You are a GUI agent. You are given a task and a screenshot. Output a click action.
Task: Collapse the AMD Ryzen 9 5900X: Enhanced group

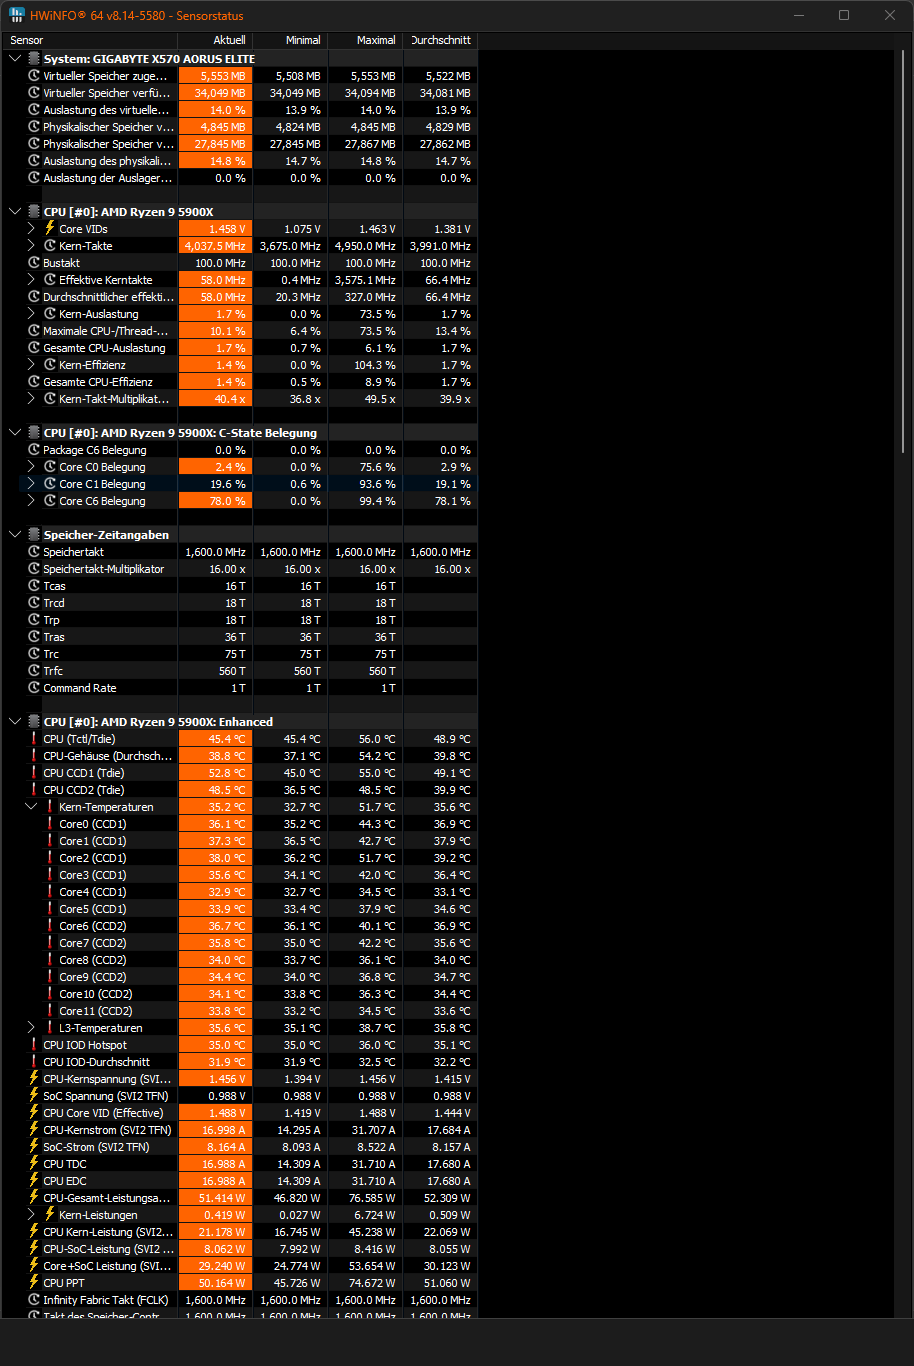tap(15, 722)
